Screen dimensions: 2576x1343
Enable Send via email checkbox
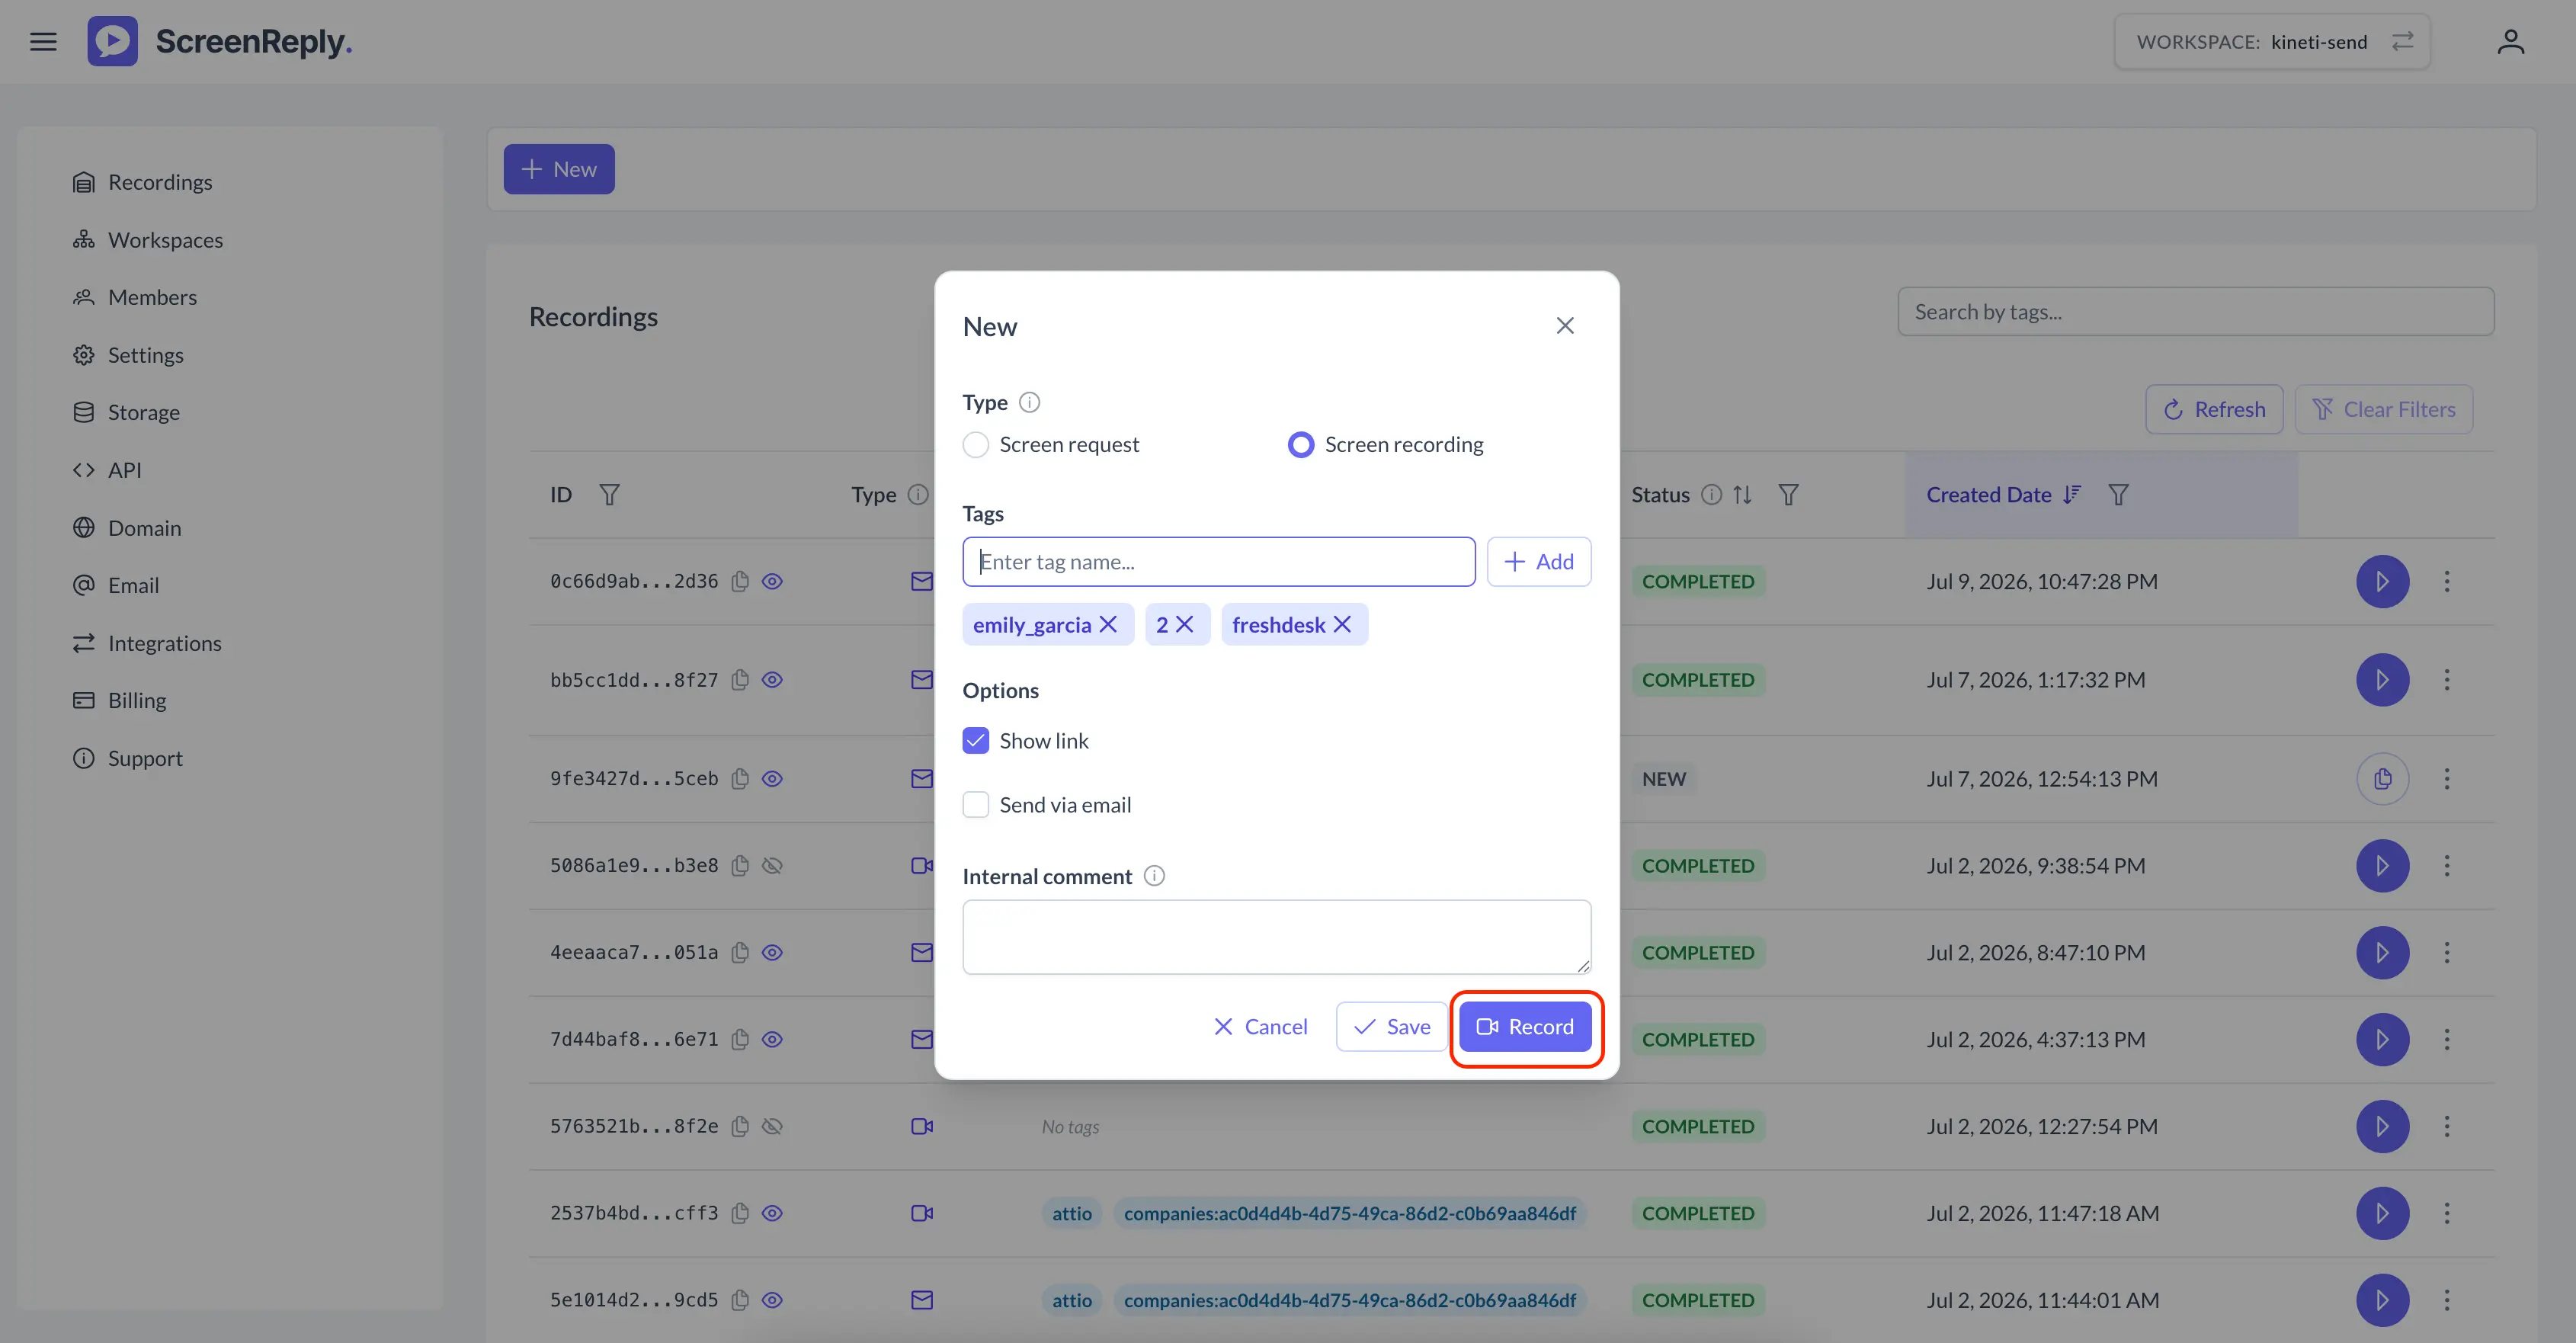(x=976, y=805)
